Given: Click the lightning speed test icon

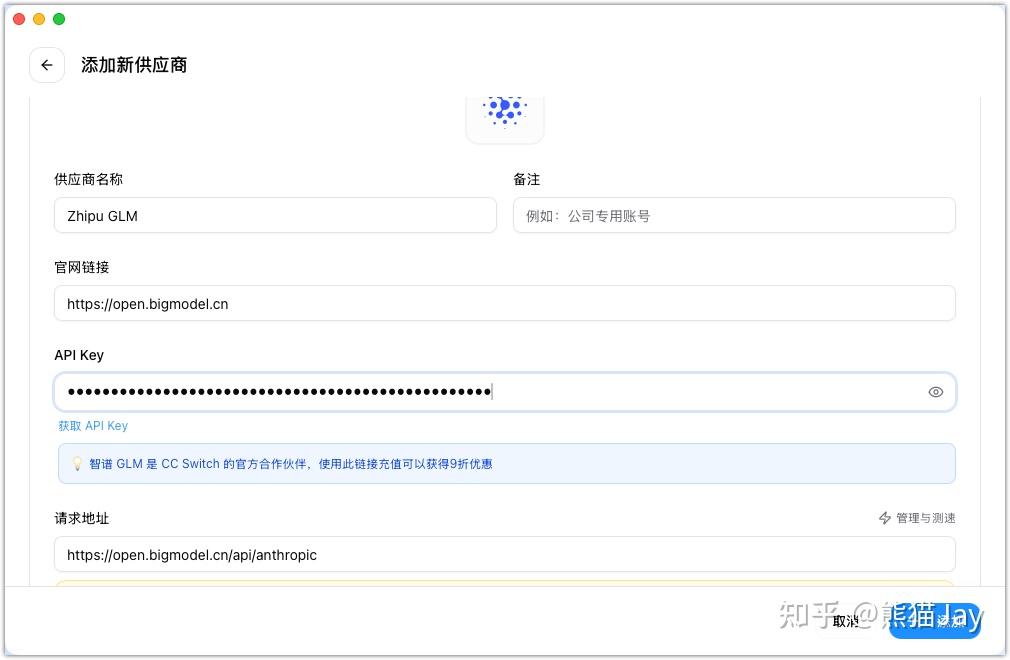Looking at the screenshot, I should [x=885, y=518].
